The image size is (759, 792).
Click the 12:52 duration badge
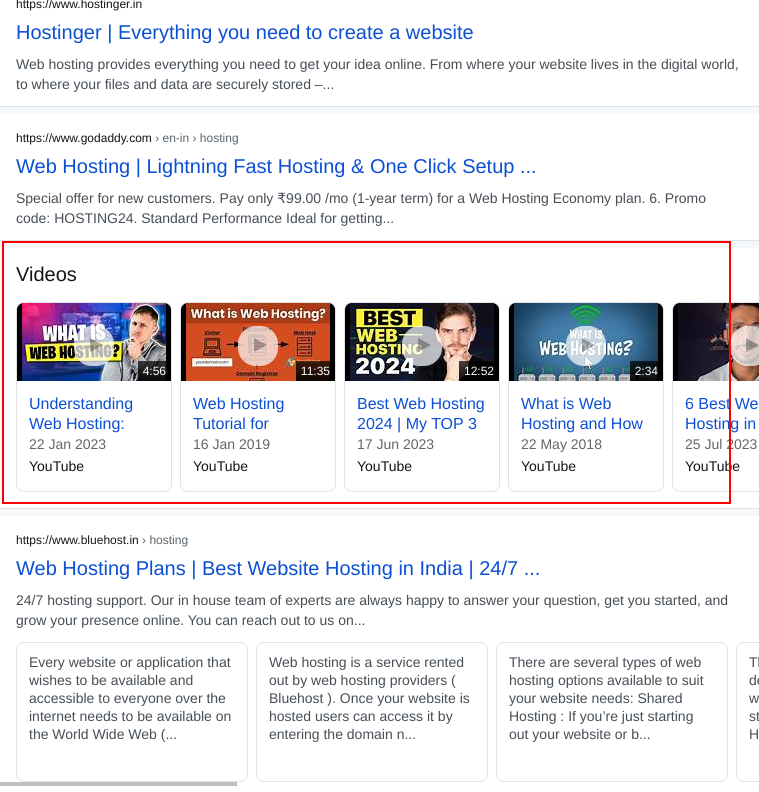click(x=479, y=371)
